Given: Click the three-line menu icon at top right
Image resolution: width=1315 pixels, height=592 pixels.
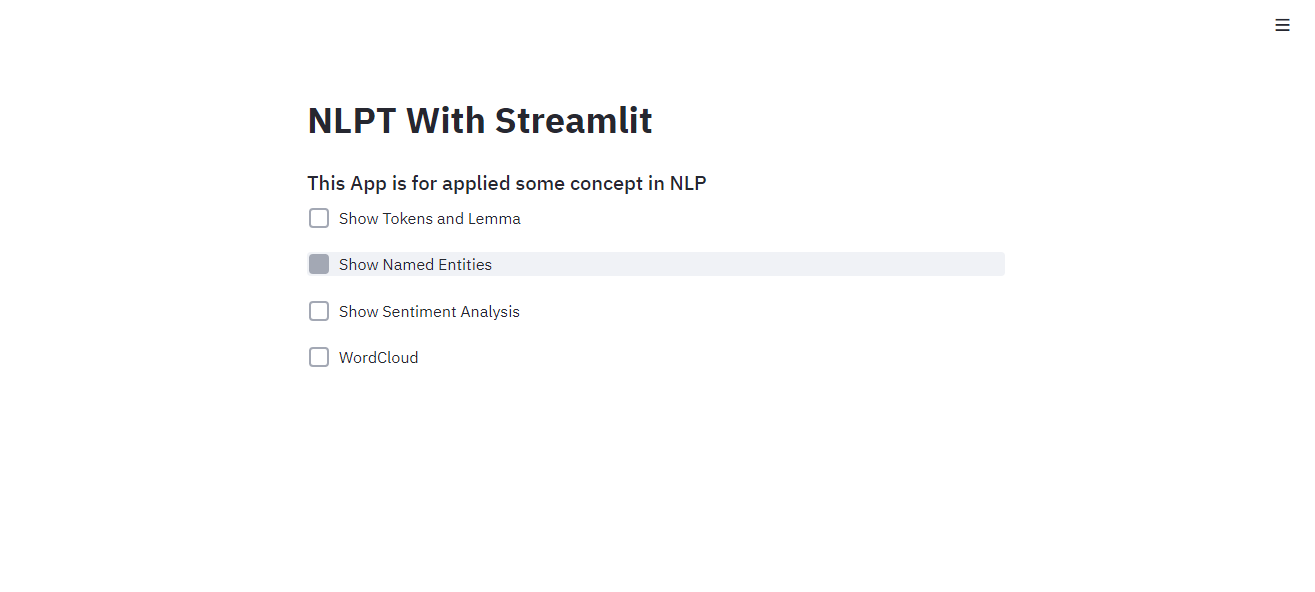Looking at the screenshot, I should [x=1283, y=24].
